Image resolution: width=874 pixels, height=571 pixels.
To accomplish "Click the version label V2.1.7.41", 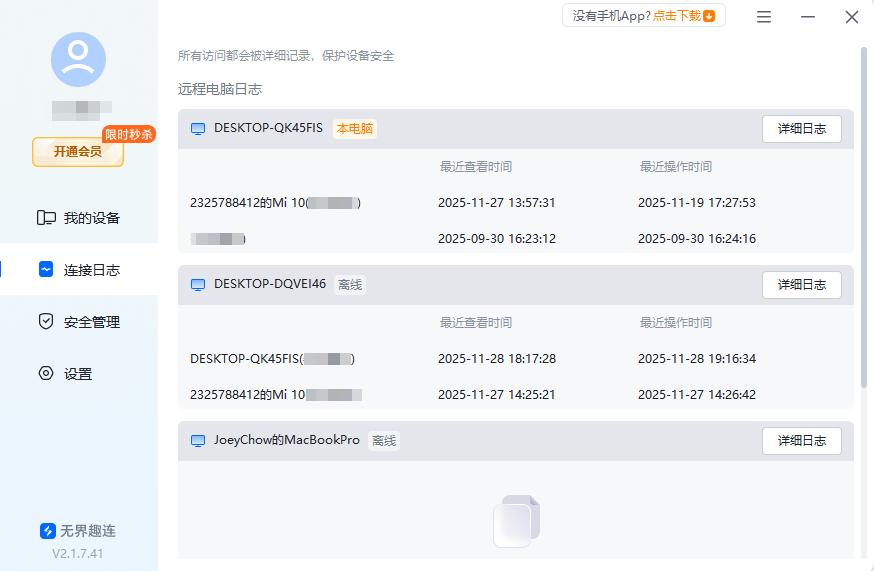I will pos(77,554).
